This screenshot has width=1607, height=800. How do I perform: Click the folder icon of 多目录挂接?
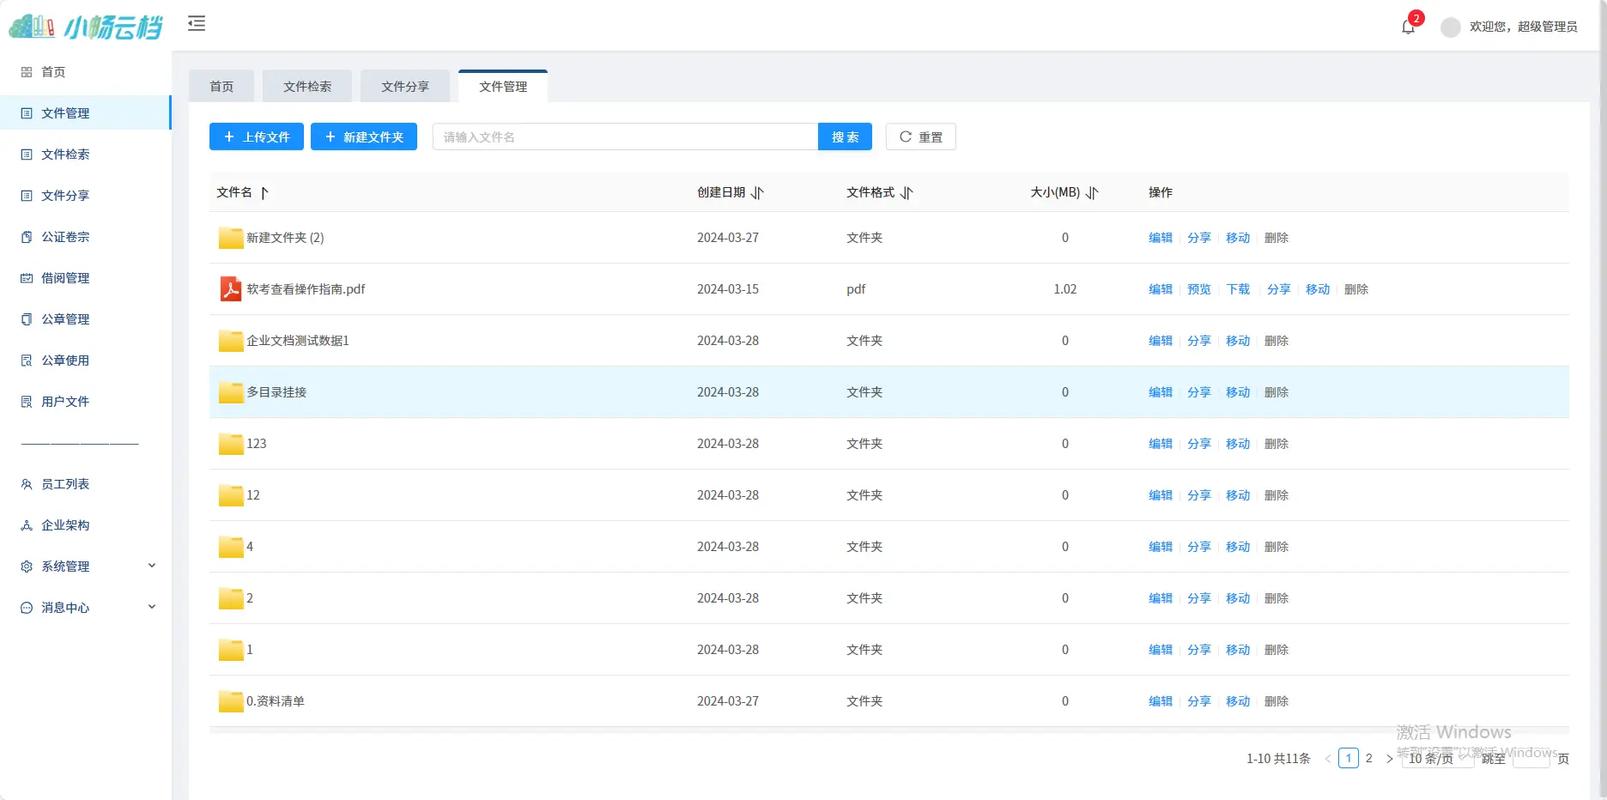tap(231, 392)
